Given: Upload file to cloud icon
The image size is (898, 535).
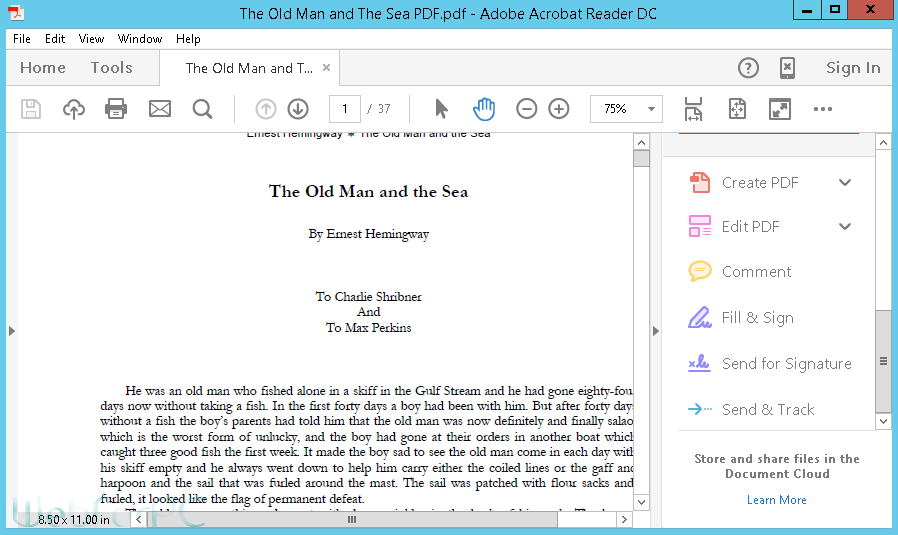Looking at the screenshot, I should coord(74,109).
